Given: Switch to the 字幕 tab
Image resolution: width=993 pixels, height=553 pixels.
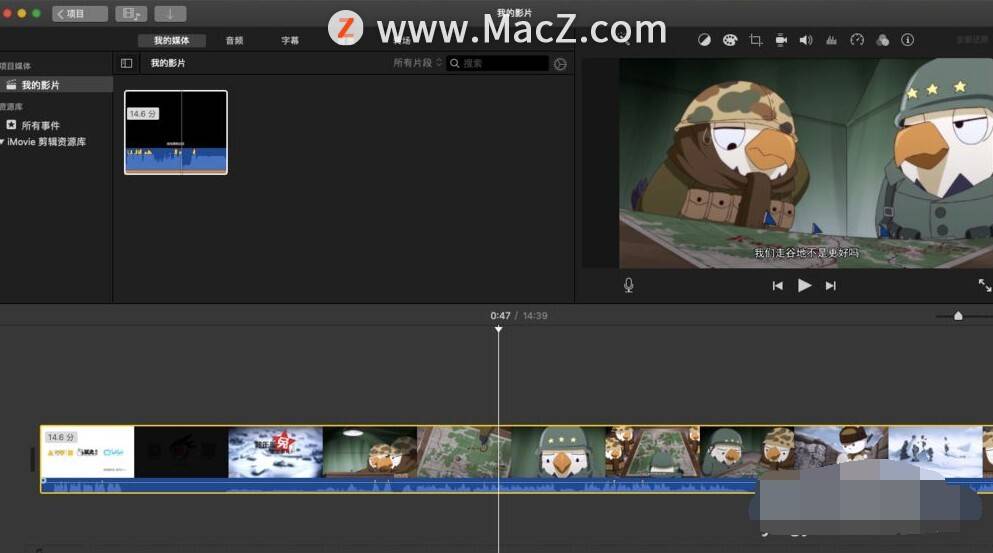Looking at the screenshot, I should coord(290,41).
